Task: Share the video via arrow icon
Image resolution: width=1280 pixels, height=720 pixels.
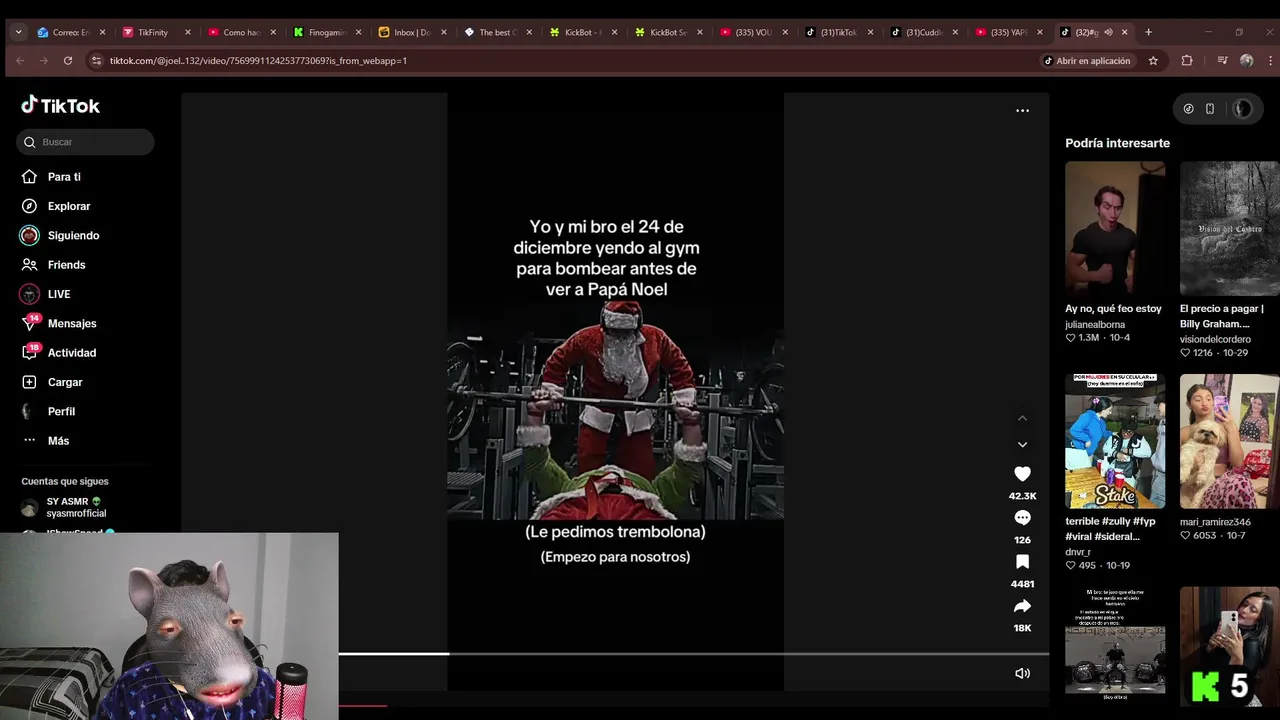Action: [1022, 606]
